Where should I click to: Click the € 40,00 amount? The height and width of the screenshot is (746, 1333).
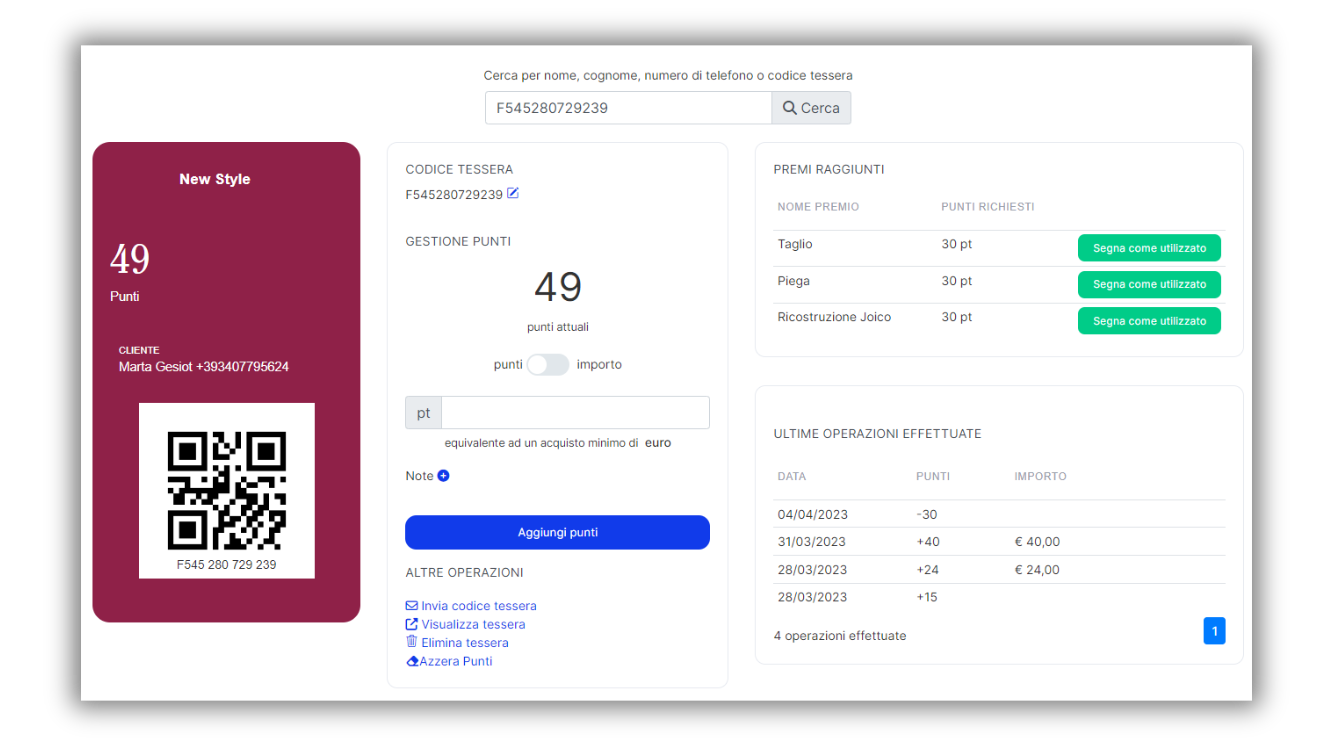[x=1037, y=542]
